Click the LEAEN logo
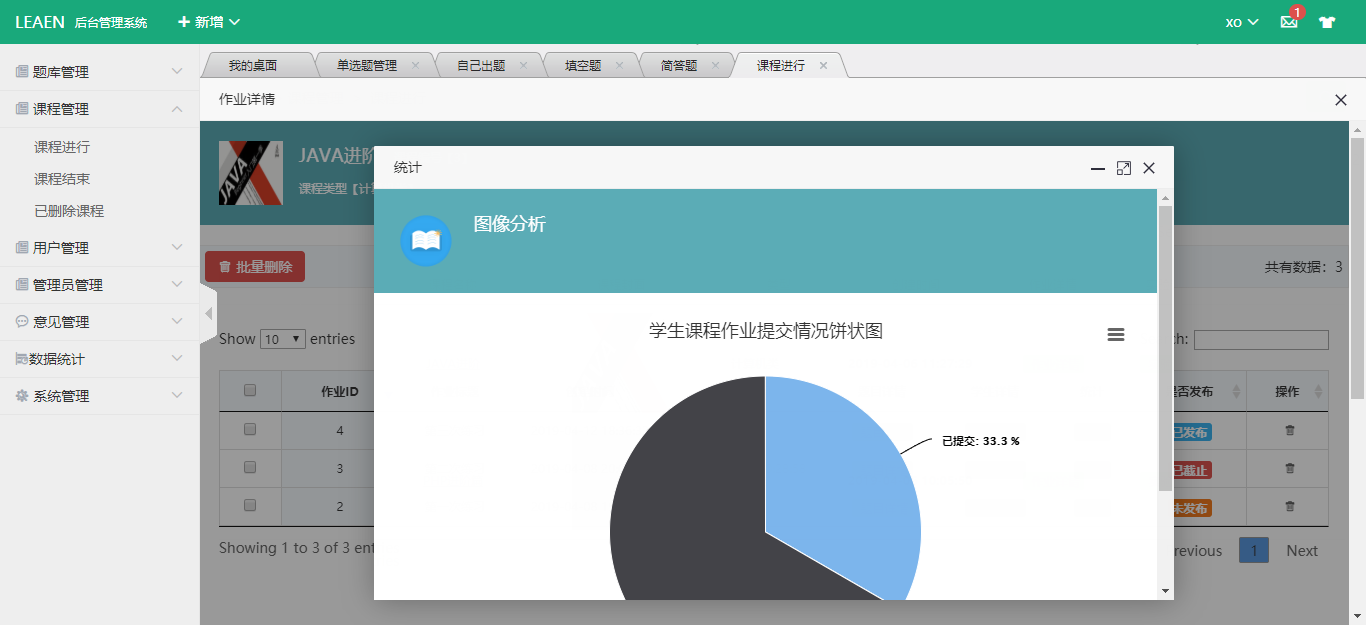The image size is (1366, 625). [39, 22]
